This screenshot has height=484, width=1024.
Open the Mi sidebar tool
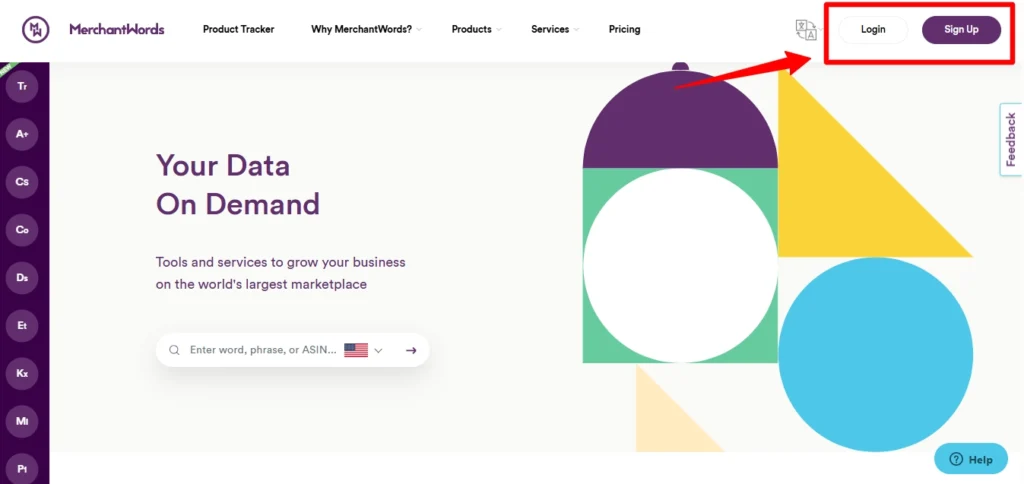pyautogui.click(x=22, y=421)
